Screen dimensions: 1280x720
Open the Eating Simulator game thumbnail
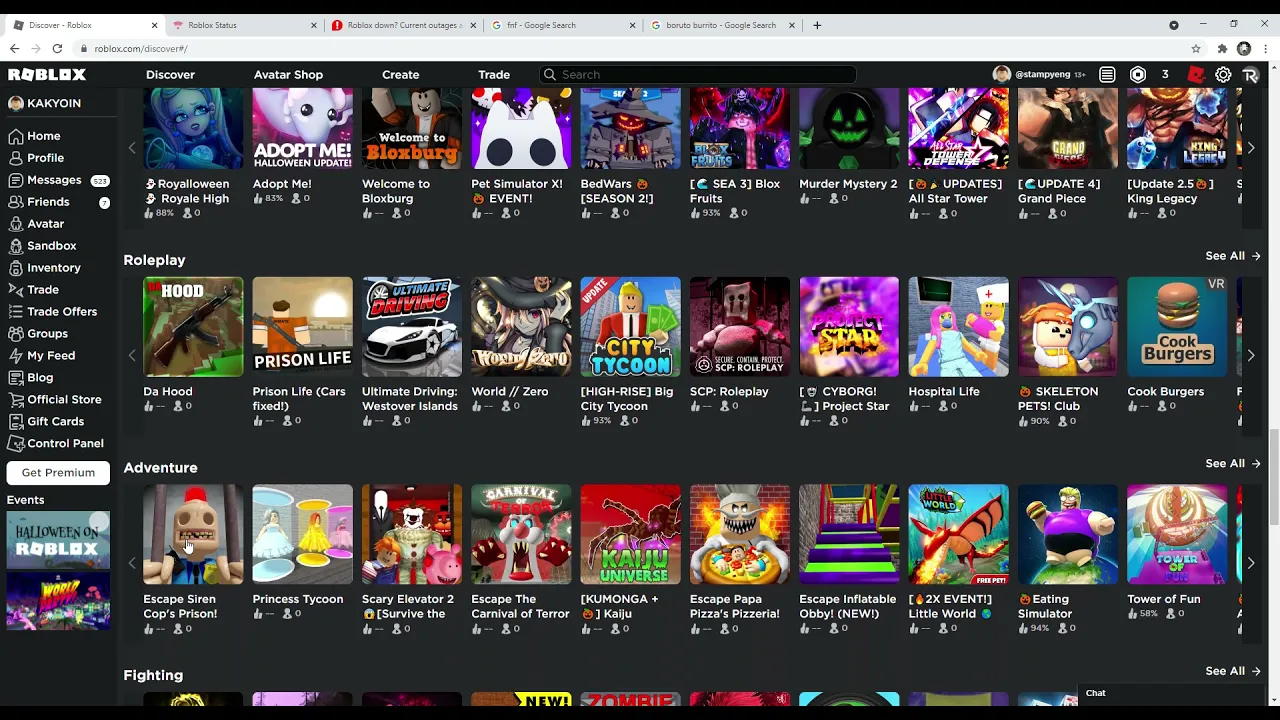click(1068, 534)
